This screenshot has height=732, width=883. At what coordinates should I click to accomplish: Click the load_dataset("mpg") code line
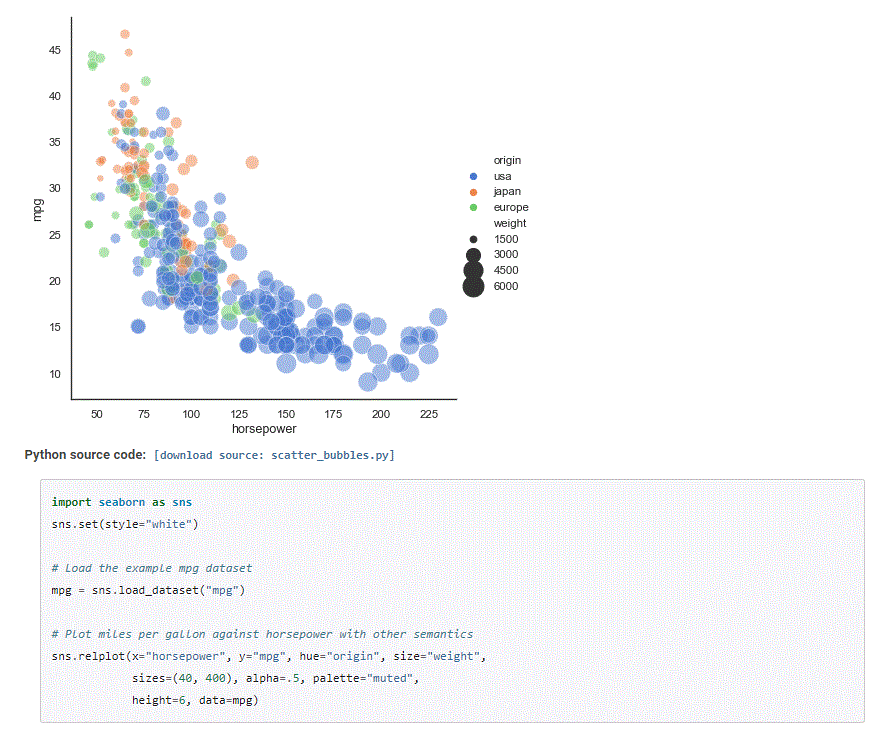pyautogui.click(x=148, y=590)
